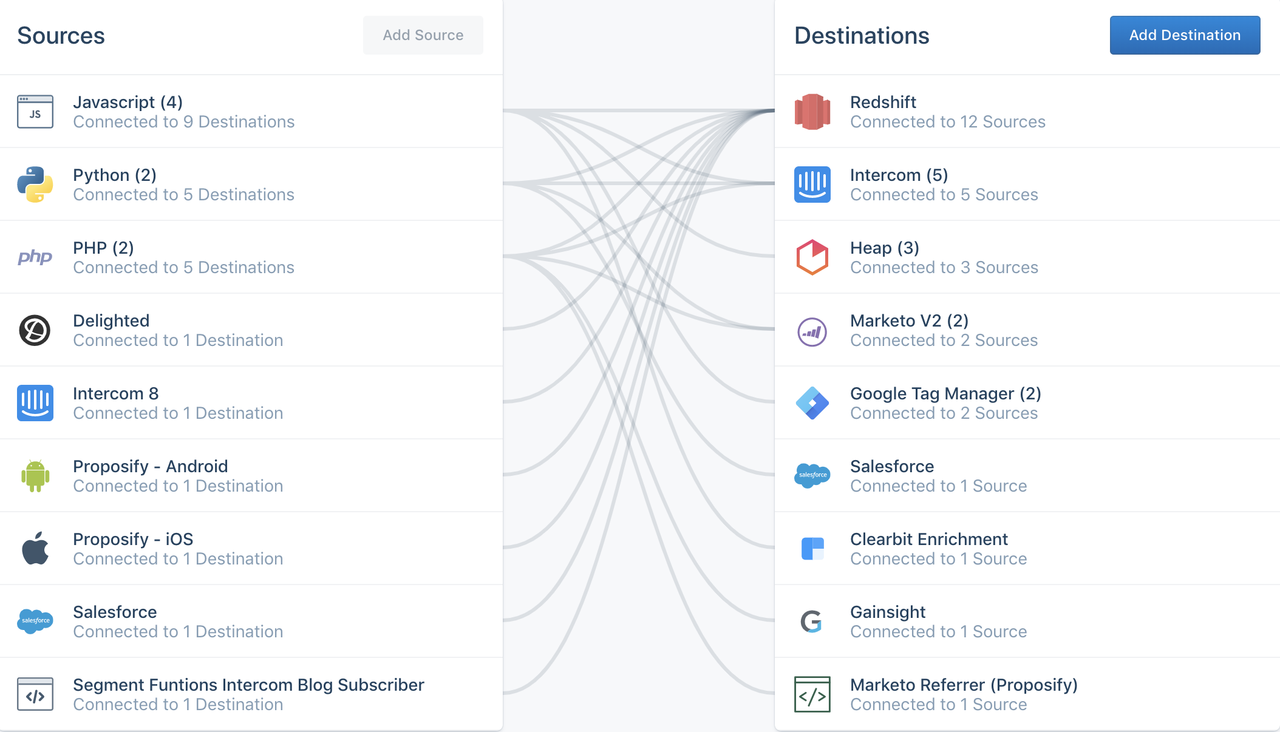Select the Intercom (5) destination name
Viewport: 1280px width, 732px height.
[899, 175]
